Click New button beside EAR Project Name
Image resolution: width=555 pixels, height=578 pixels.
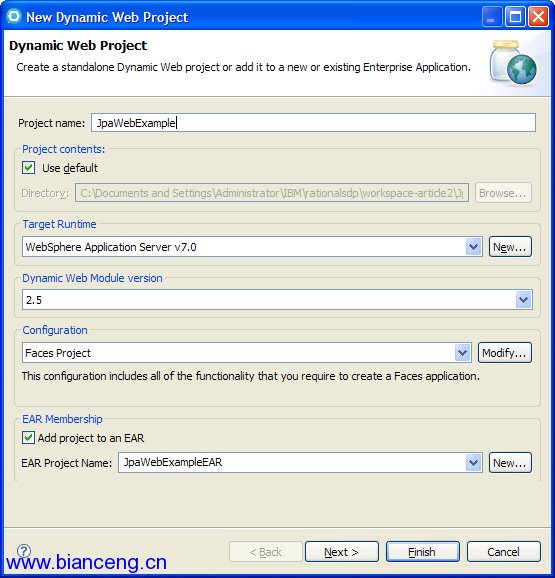(510, 462)
